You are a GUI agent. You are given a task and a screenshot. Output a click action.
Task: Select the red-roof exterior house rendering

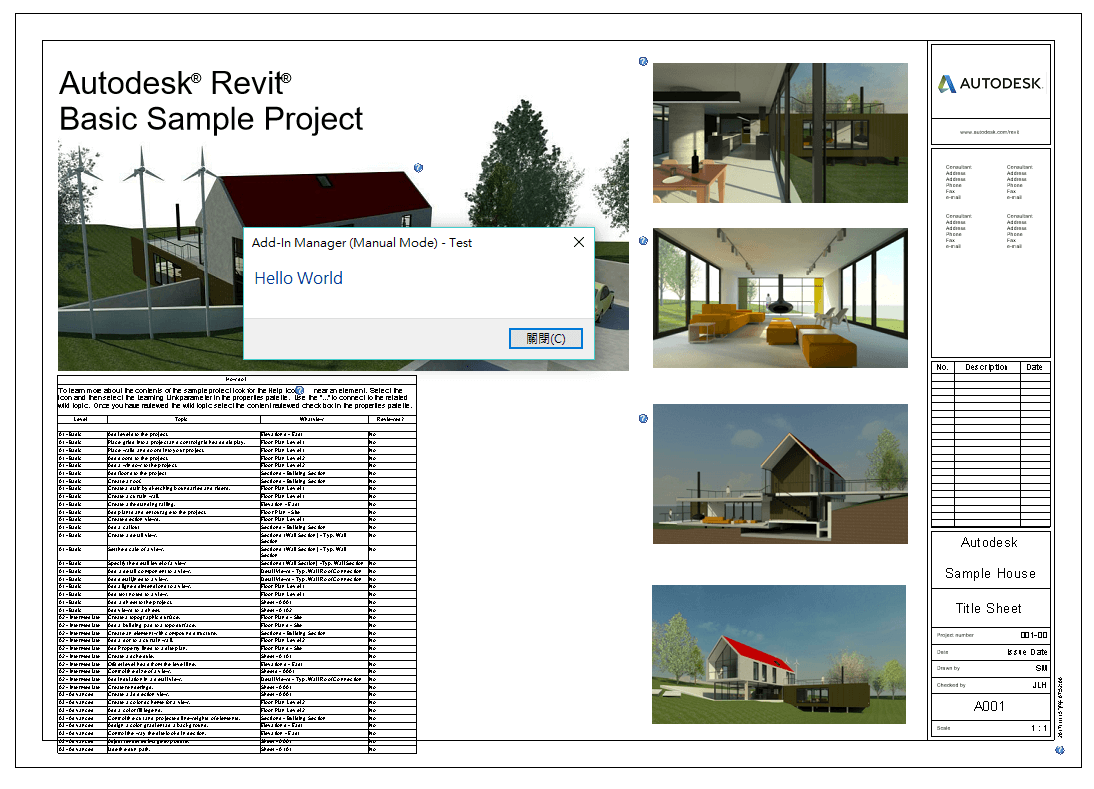(779, 654)
